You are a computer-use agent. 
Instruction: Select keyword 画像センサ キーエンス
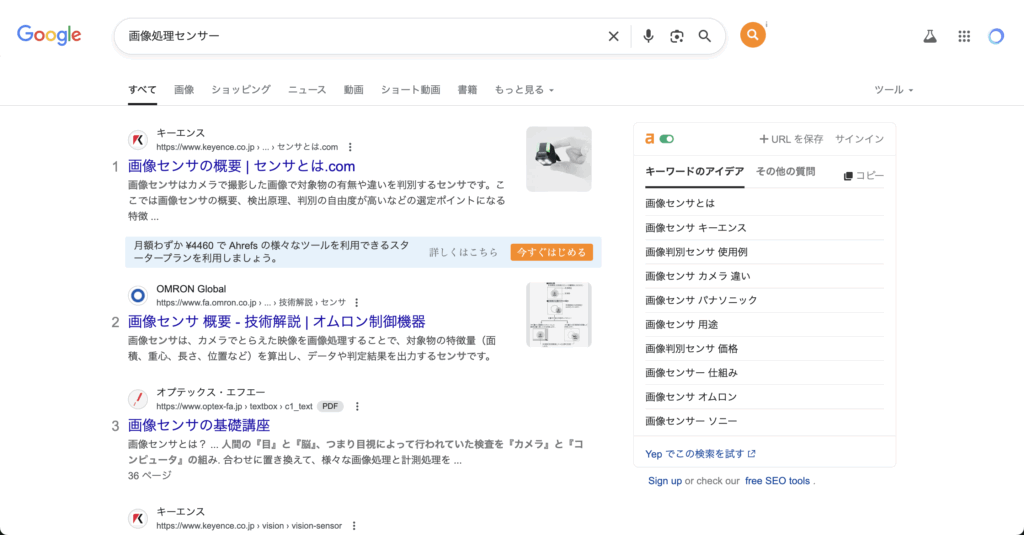click(x=696, y=227)
